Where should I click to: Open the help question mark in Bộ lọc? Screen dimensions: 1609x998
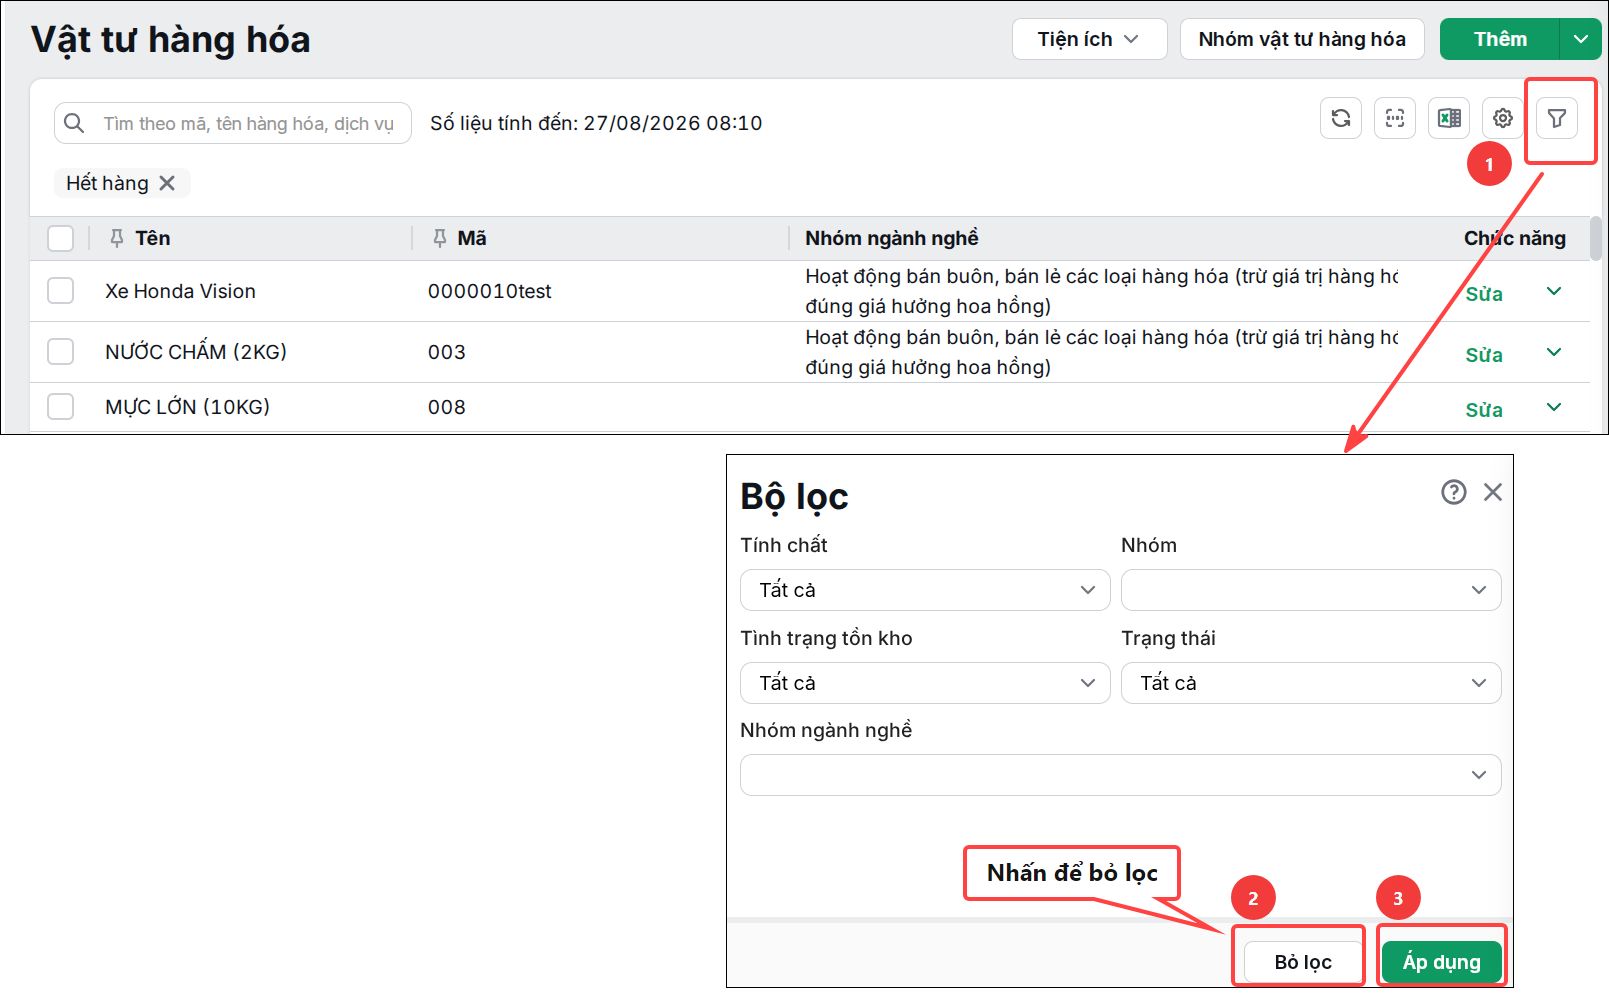click(1453, 492)
